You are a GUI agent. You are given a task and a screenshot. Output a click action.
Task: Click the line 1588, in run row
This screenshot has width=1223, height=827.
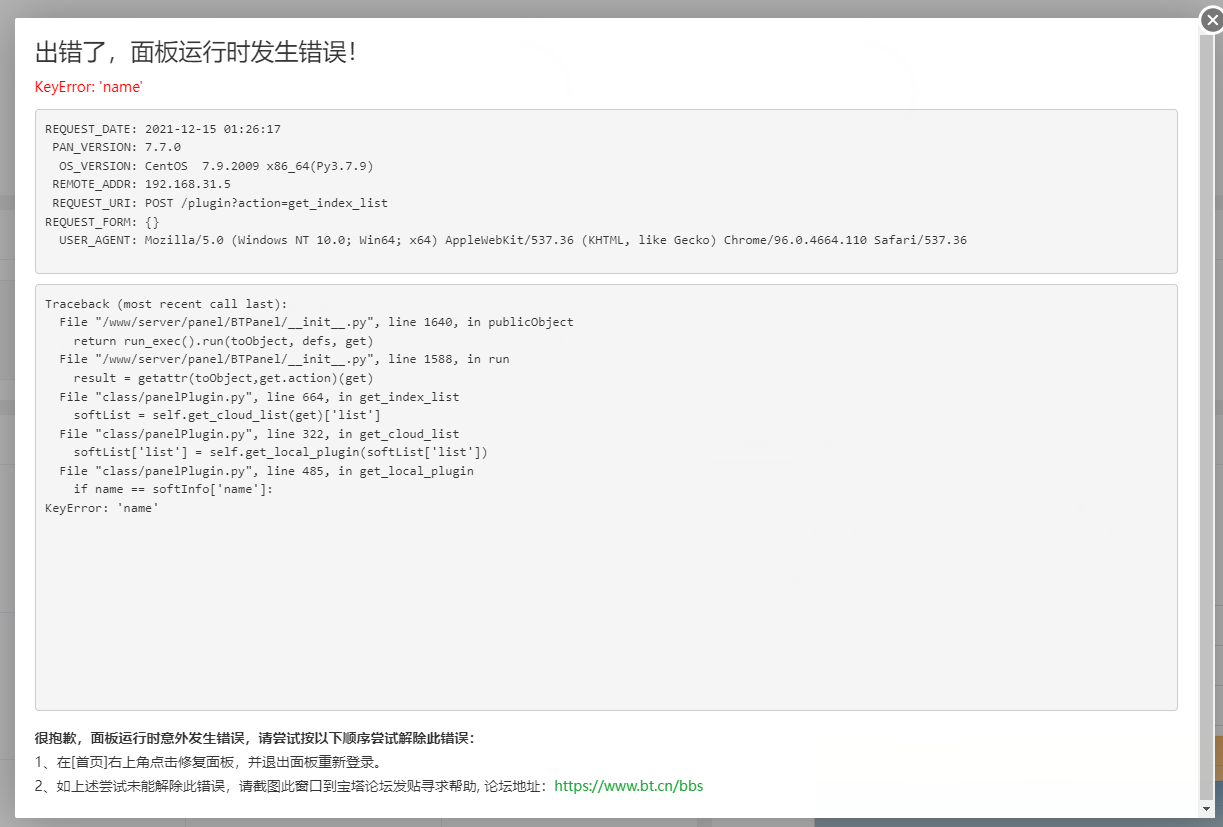click(x=284, y=359)
